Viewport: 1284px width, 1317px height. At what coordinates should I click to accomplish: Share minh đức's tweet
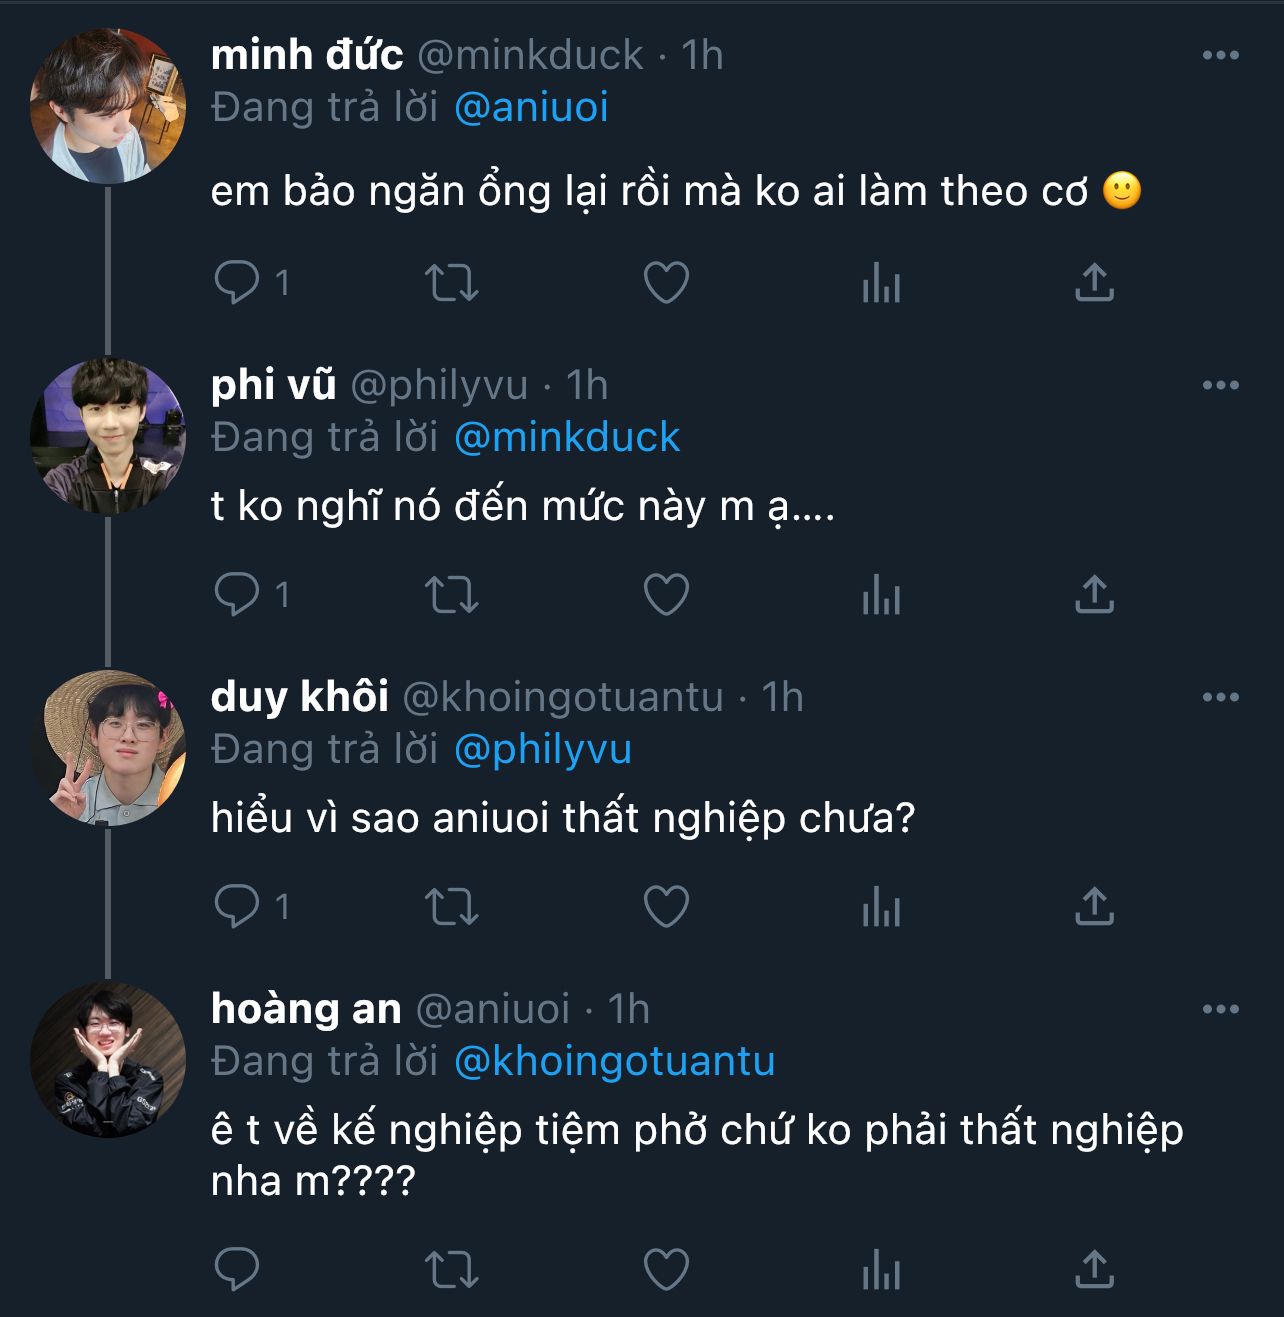pos(1094,282)
